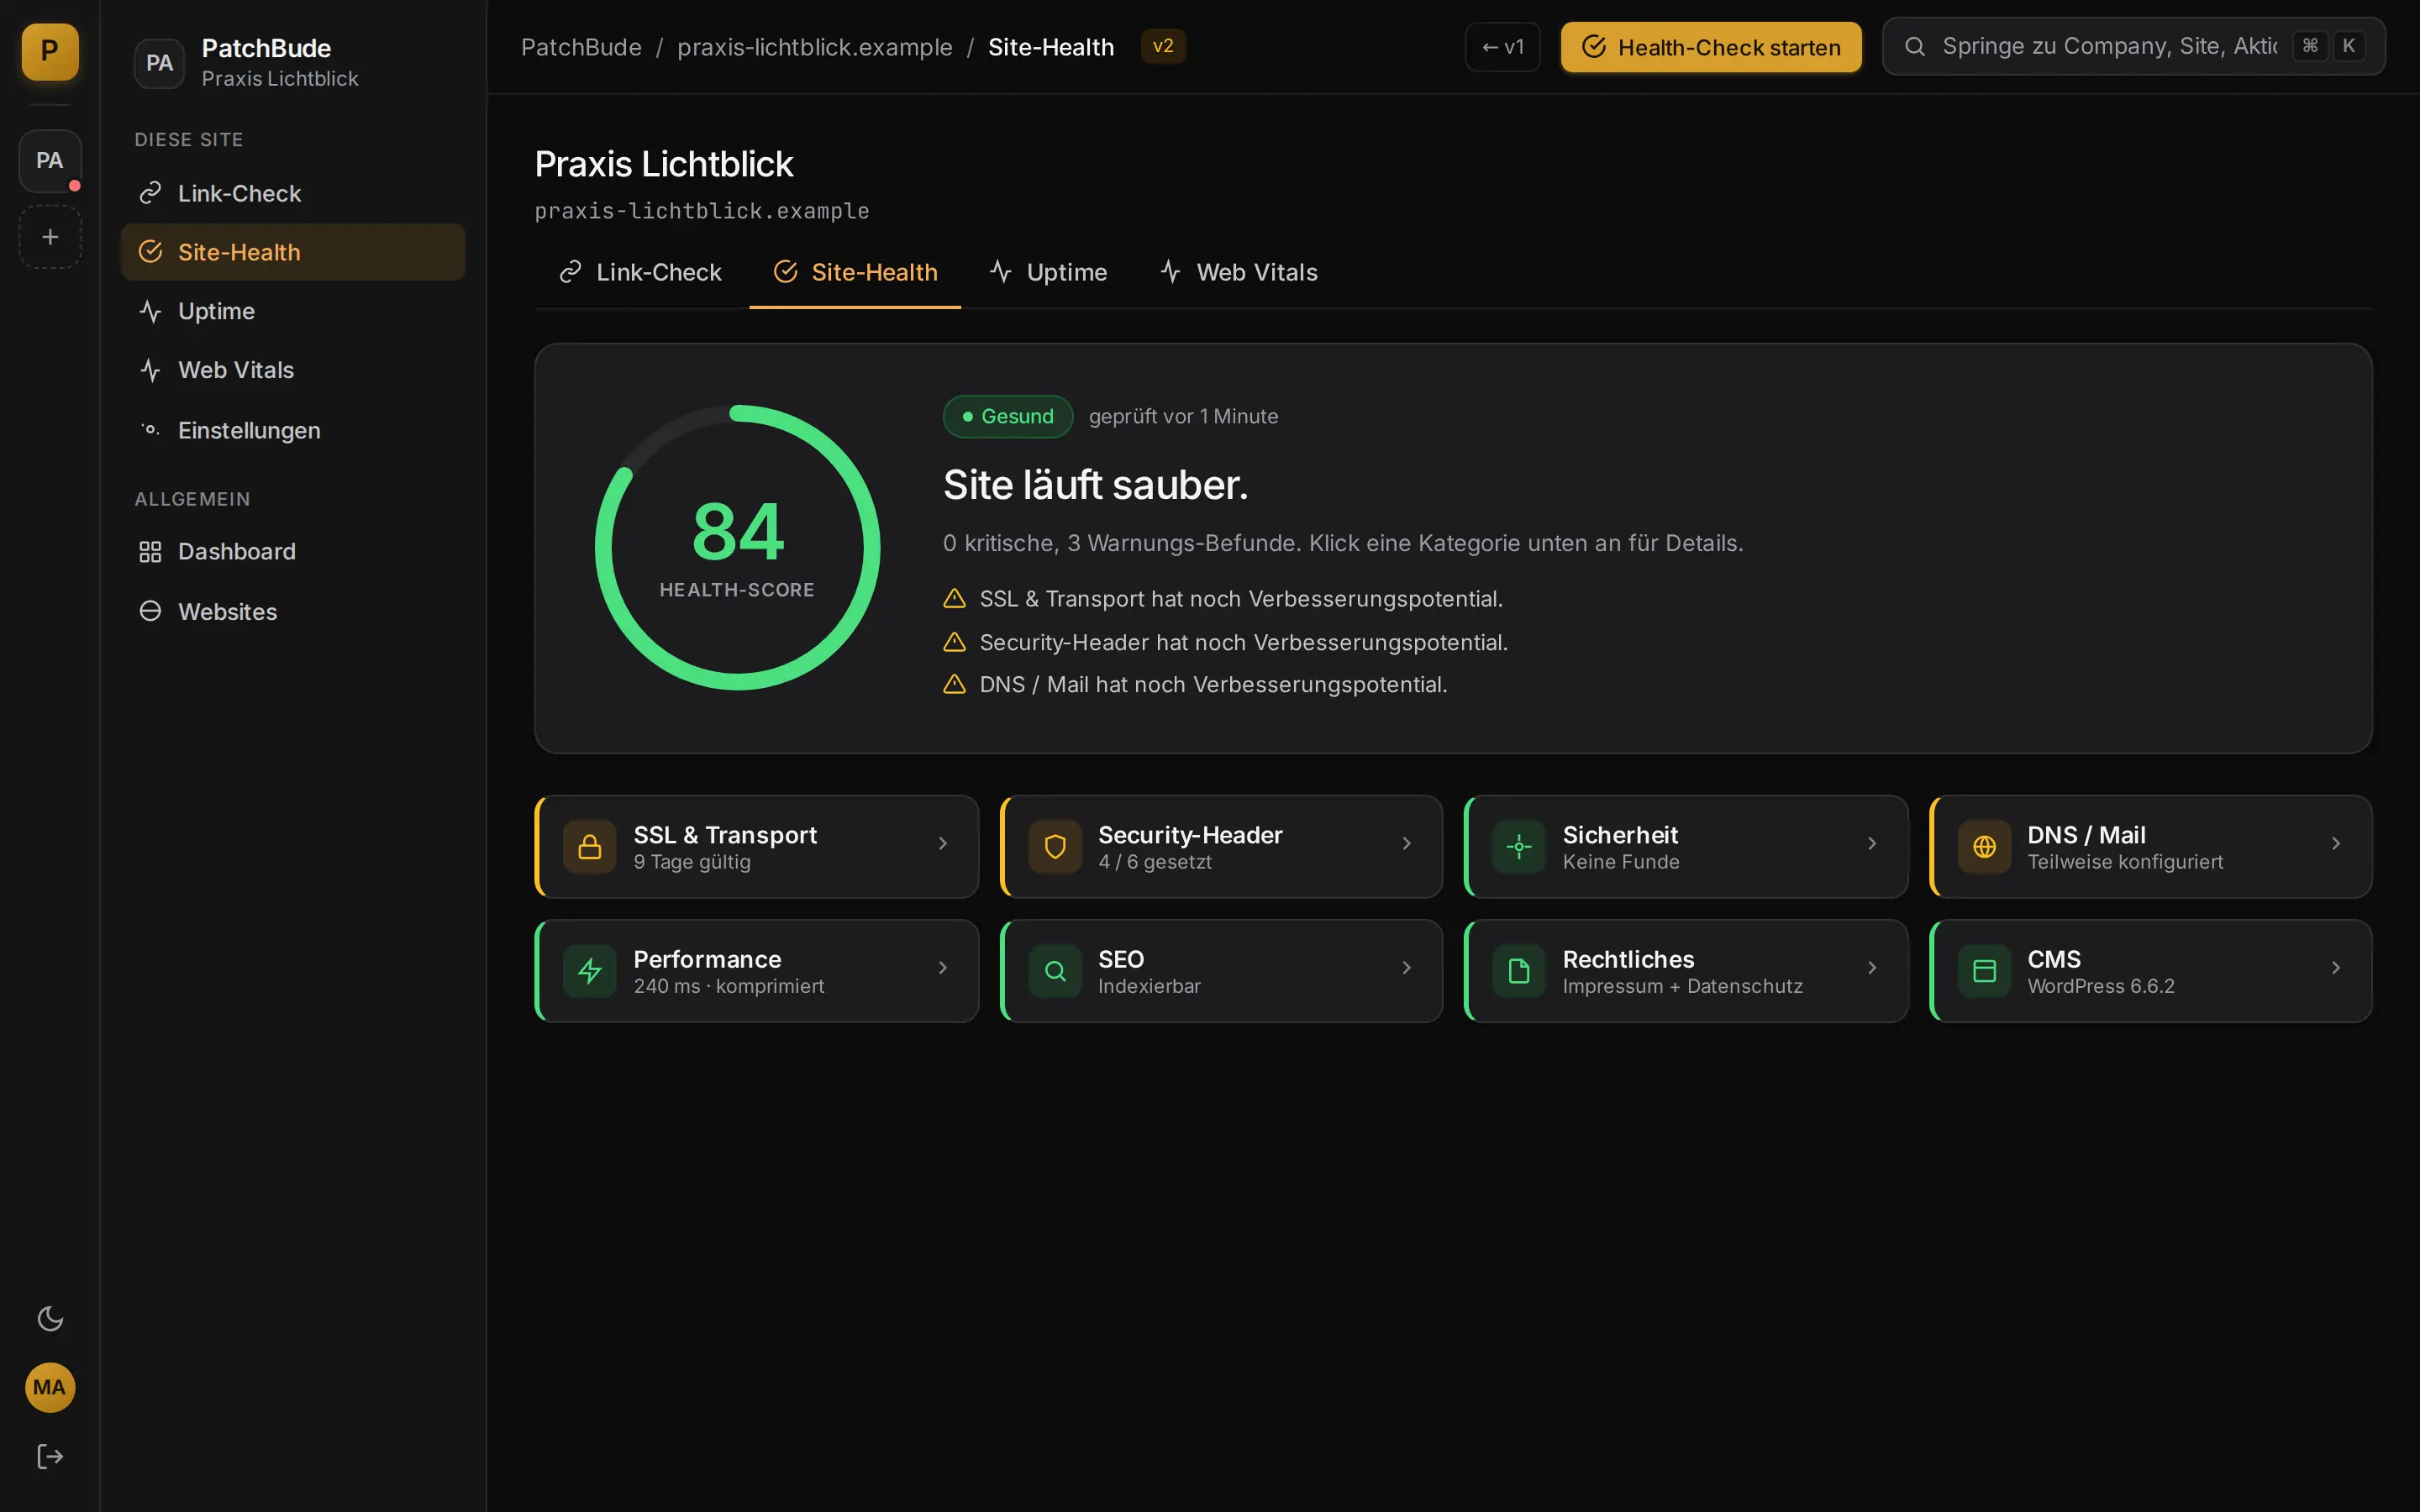Open Einstellungen in the sidebar
This screenshot has width=2420, height=1512.
click(x=293, y=430)
